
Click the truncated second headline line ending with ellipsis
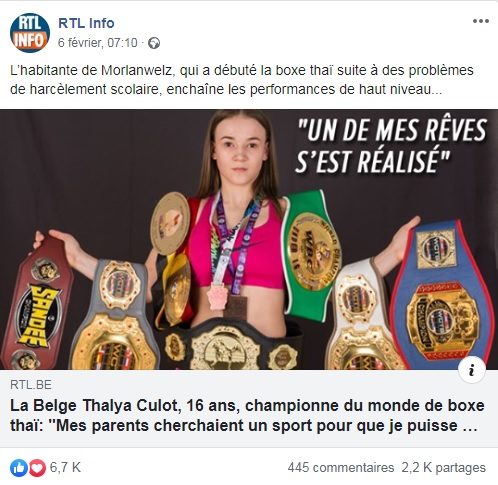coord(244,426)
